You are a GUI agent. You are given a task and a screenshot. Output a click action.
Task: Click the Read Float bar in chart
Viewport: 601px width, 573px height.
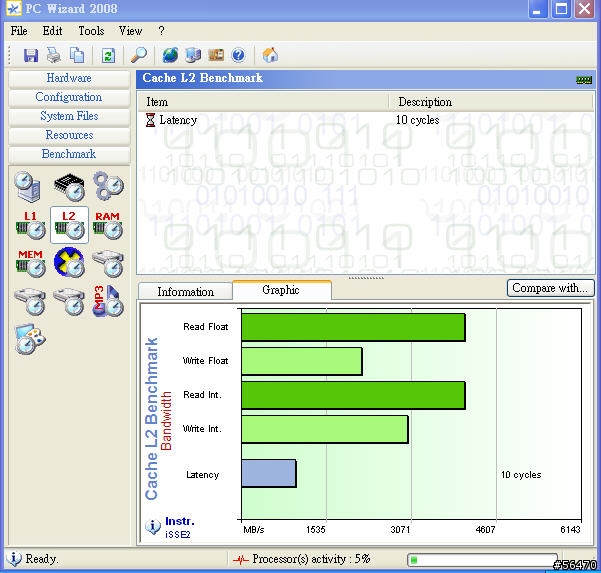pos(353,327)
